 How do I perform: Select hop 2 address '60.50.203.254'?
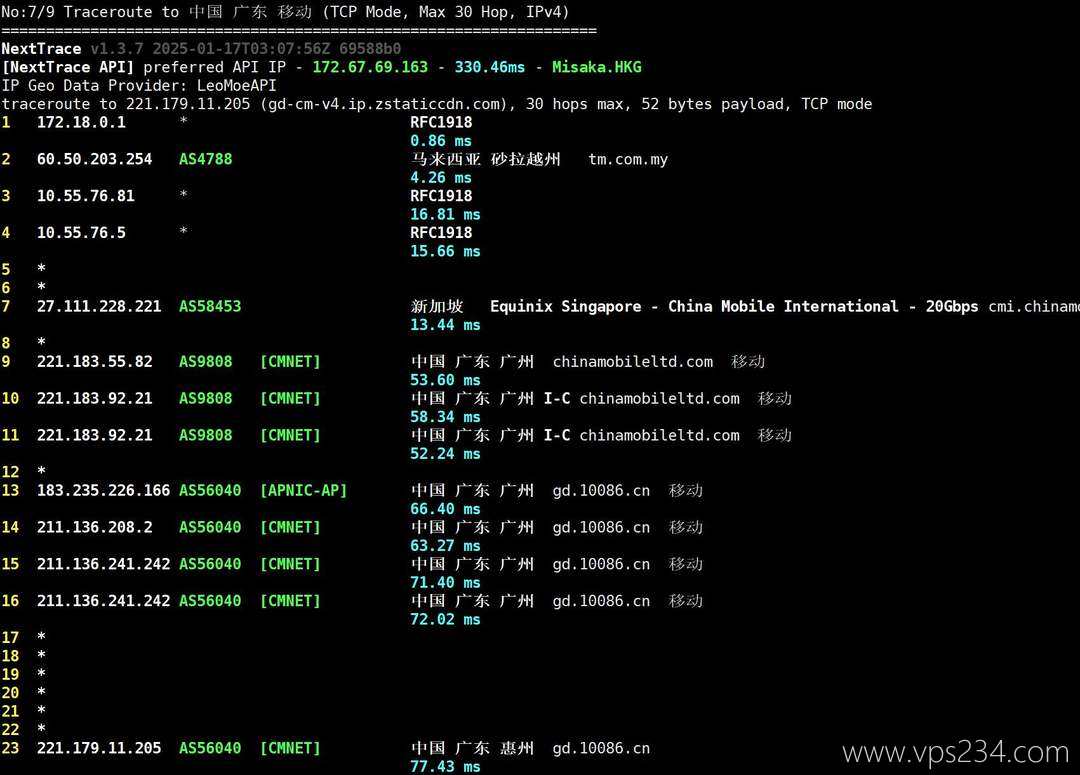click(x=94, y=159)
